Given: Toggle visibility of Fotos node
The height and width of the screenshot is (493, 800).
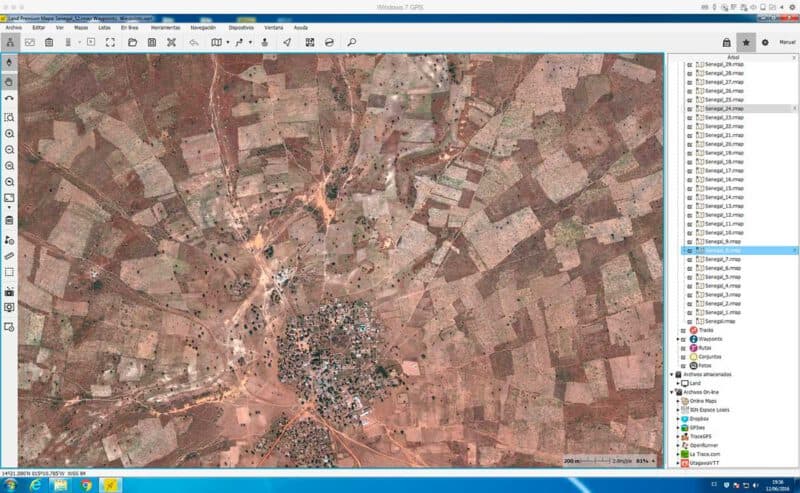Looking at the screenshot, I should (684, 366).
